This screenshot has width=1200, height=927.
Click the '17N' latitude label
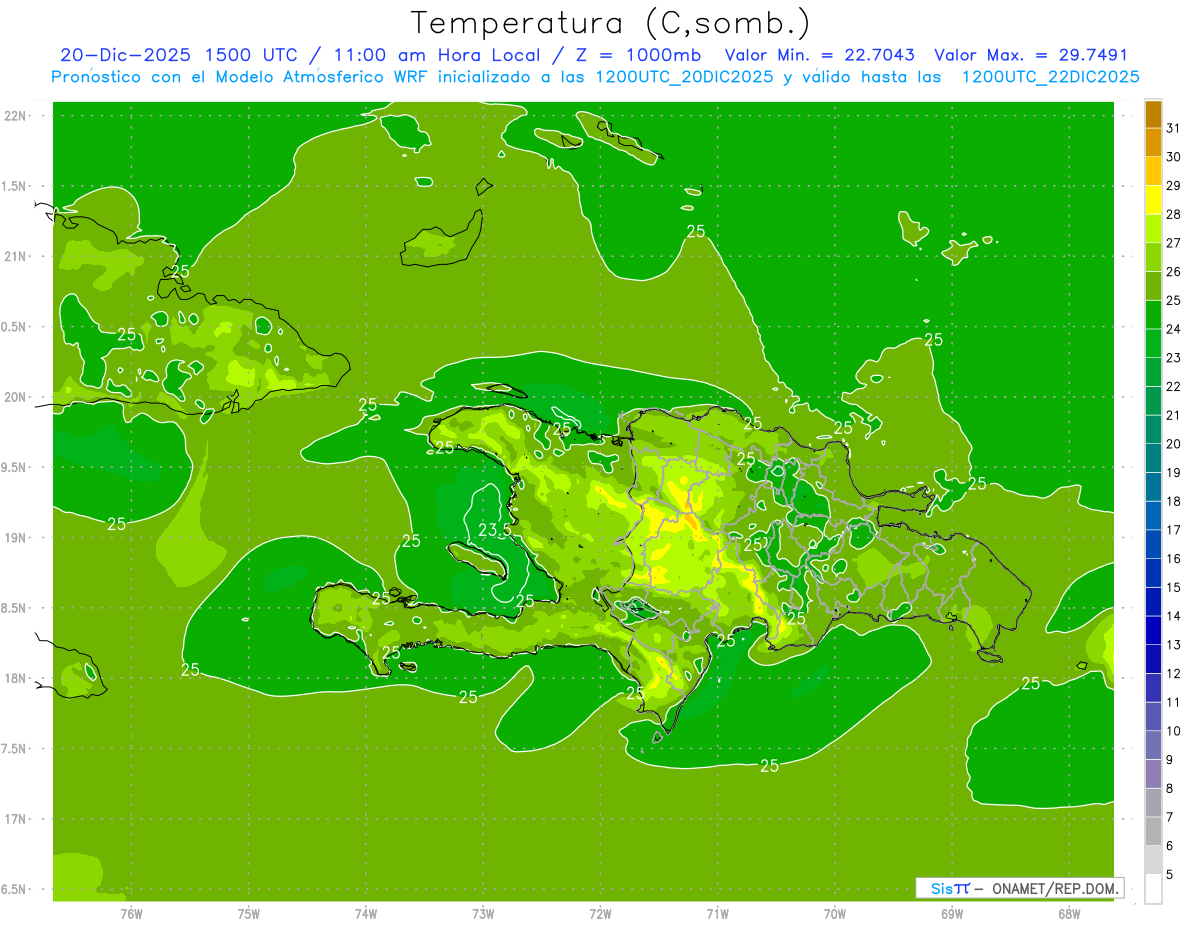click(x=15, y=819)
